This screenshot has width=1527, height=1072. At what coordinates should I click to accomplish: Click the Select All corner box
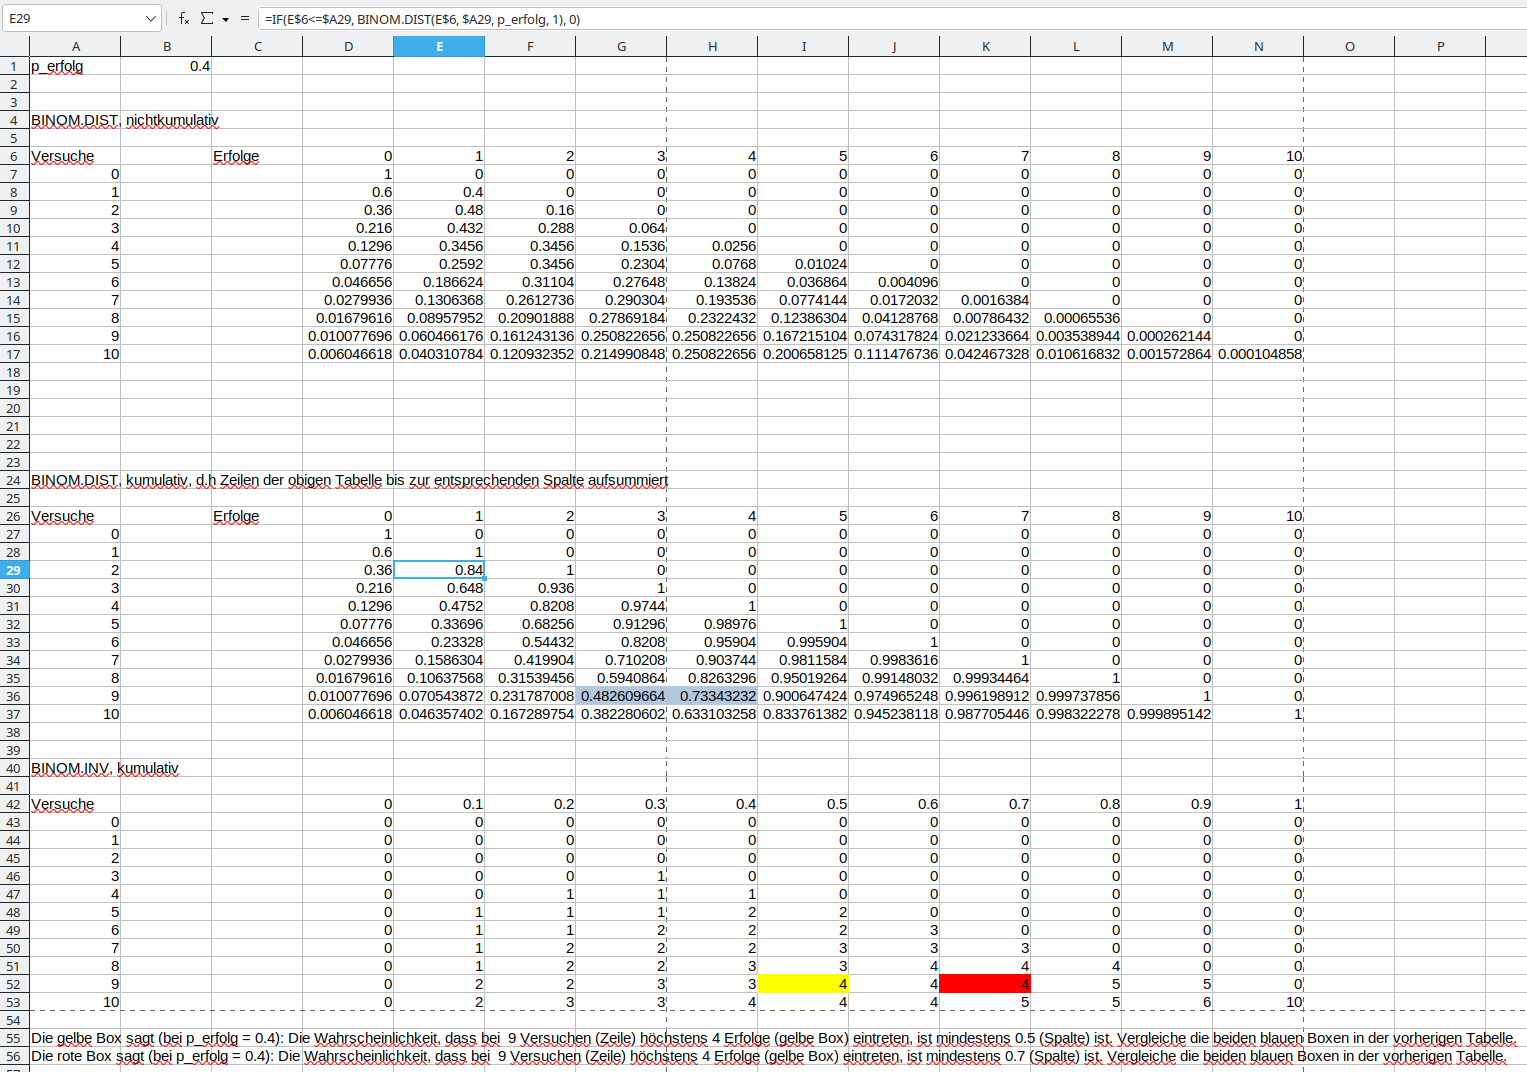pos(14,46)
